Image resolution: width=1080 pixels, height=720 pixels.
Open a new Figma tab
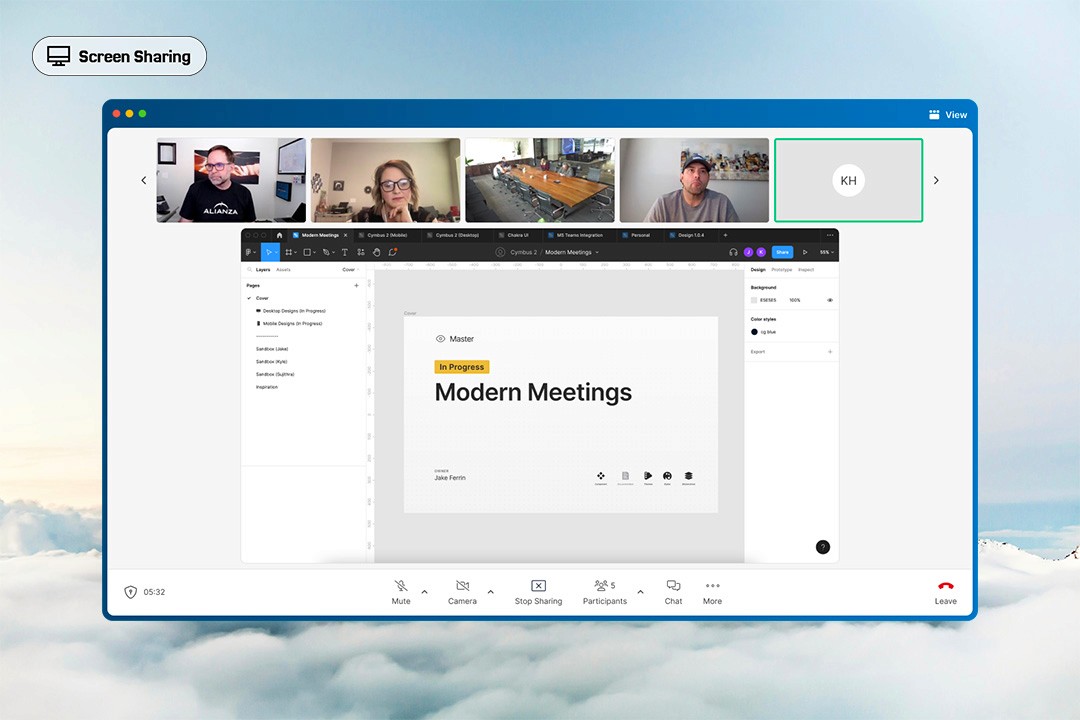[725, 235]
